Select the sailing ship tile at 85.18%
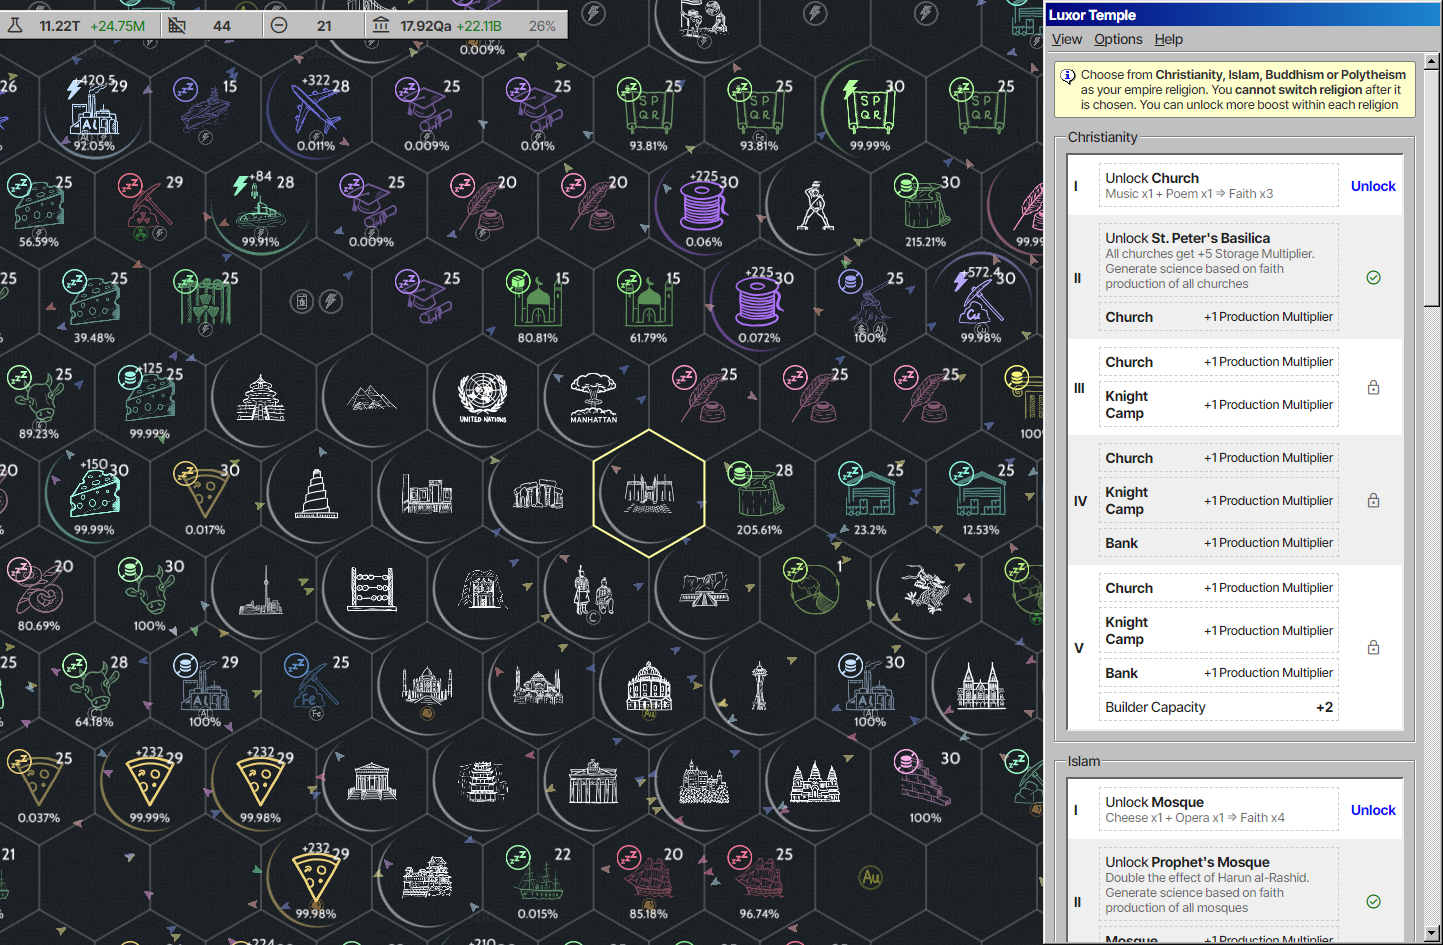The width and height of the screenshot is (1443, 945). pyautogui.click(x=649, y=877)
